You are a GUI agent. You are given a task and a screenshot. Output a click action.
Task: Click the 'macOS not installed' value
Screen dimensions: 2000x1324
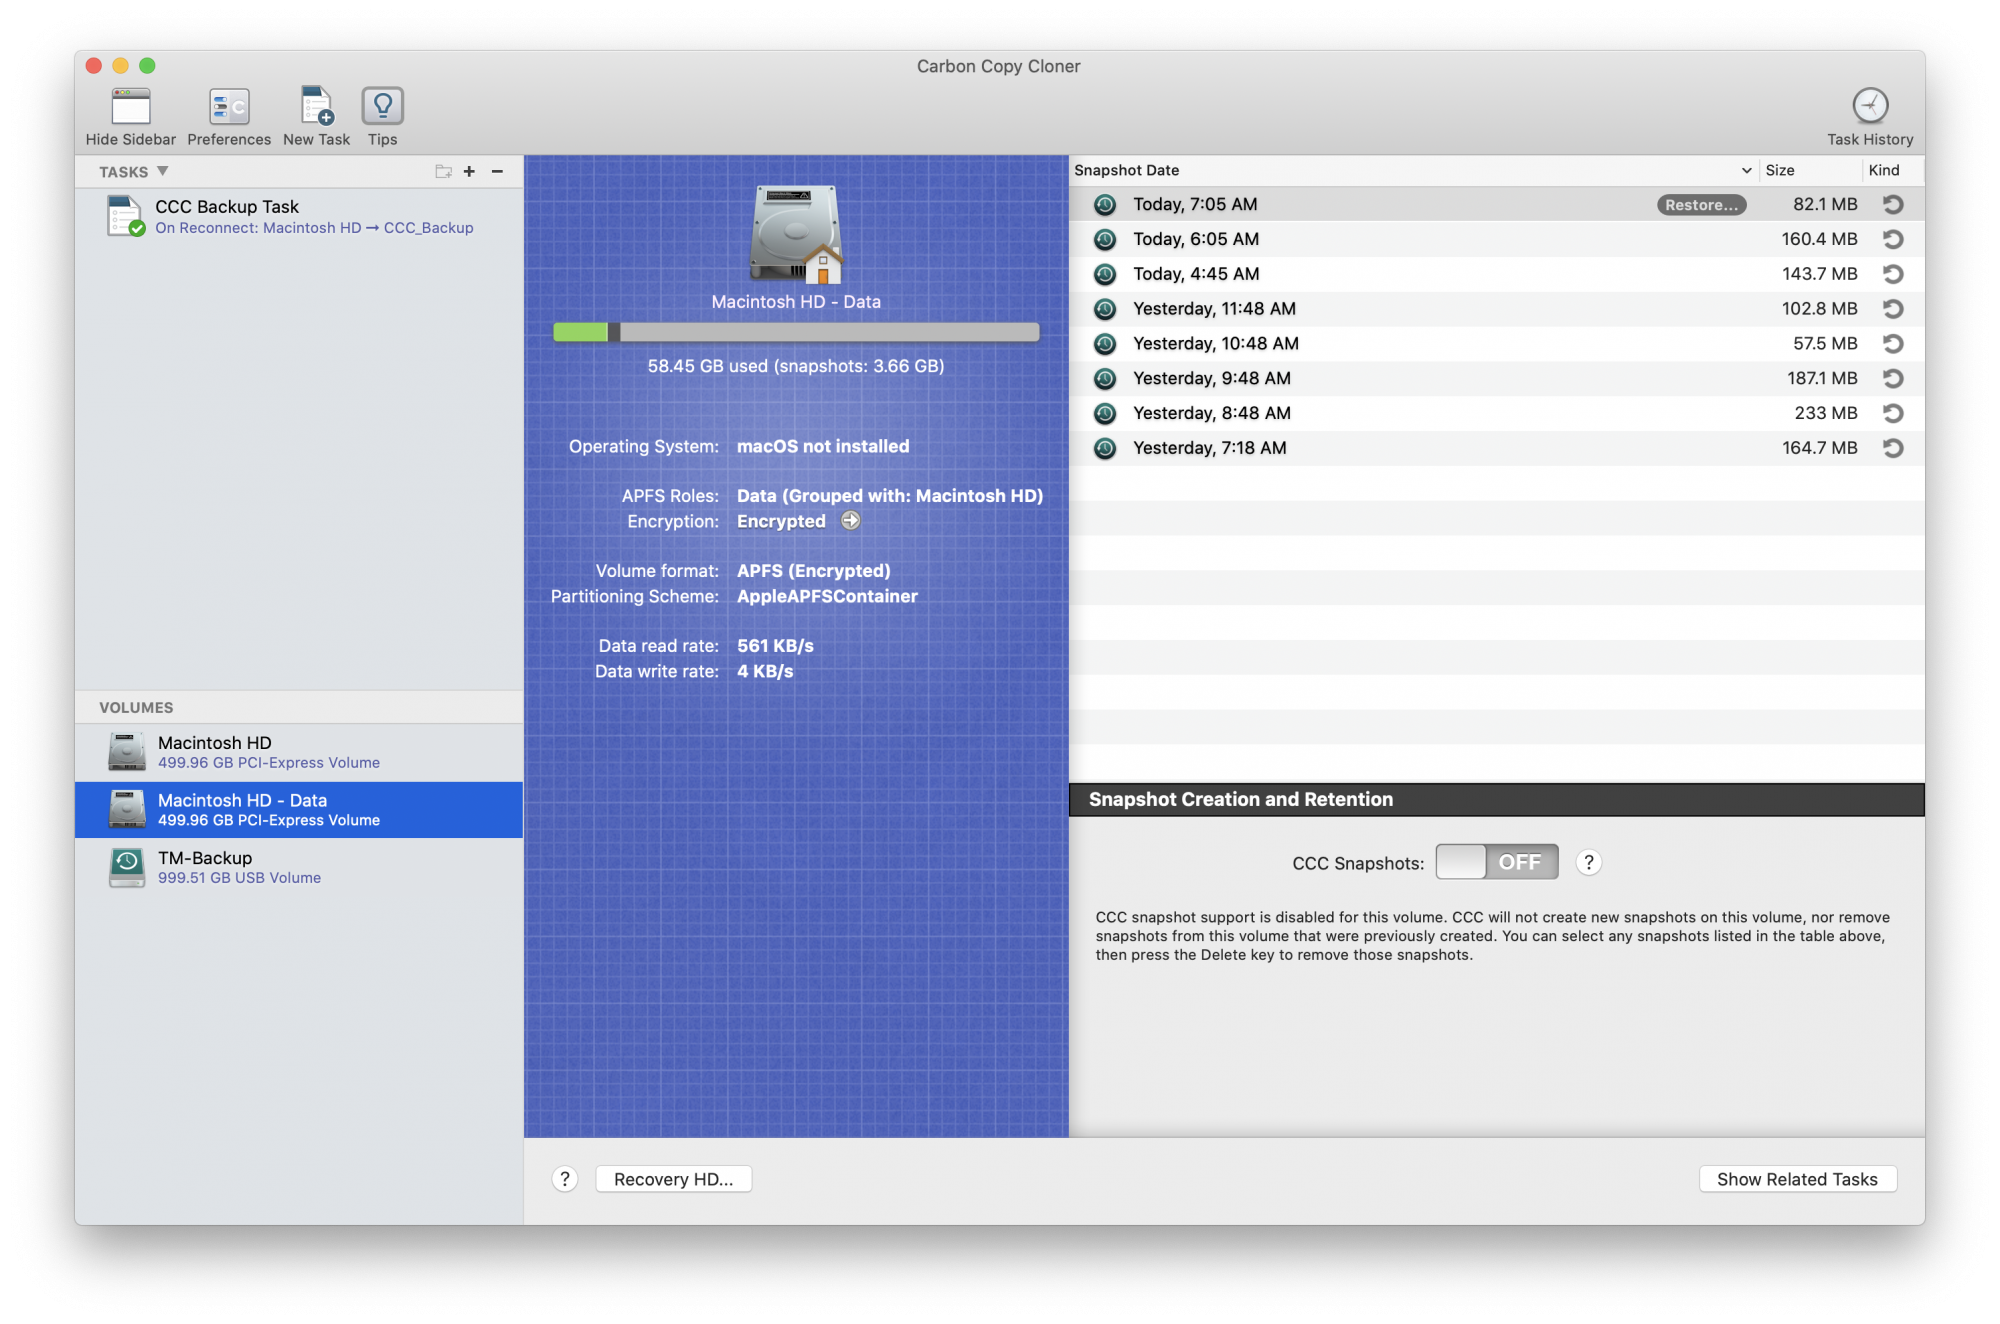point(823,446)
